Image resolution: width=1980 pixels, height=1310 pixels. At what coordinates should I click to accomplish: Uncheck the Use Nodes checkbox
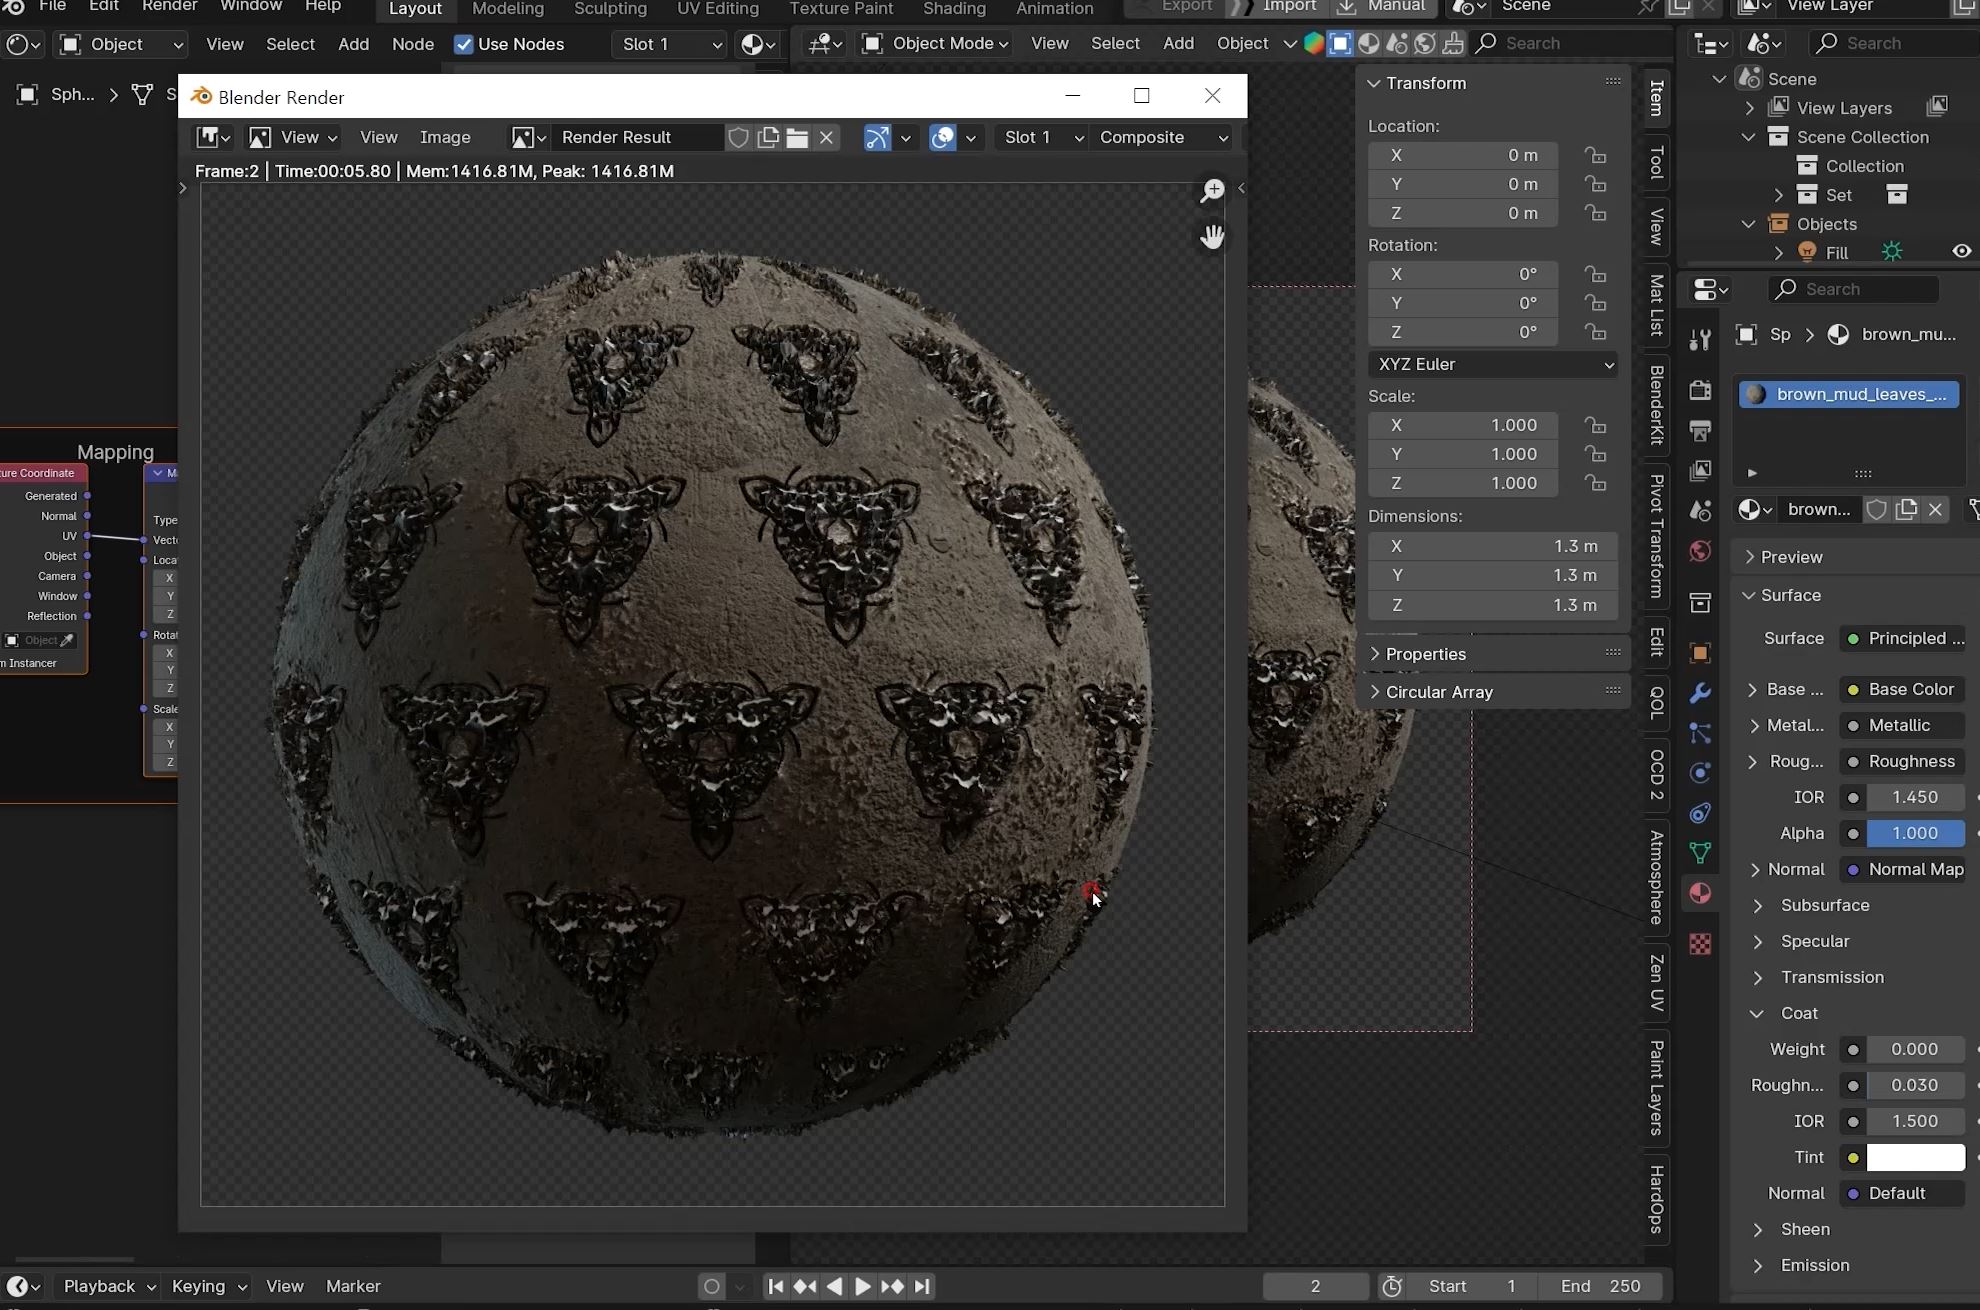pos(464,44)
